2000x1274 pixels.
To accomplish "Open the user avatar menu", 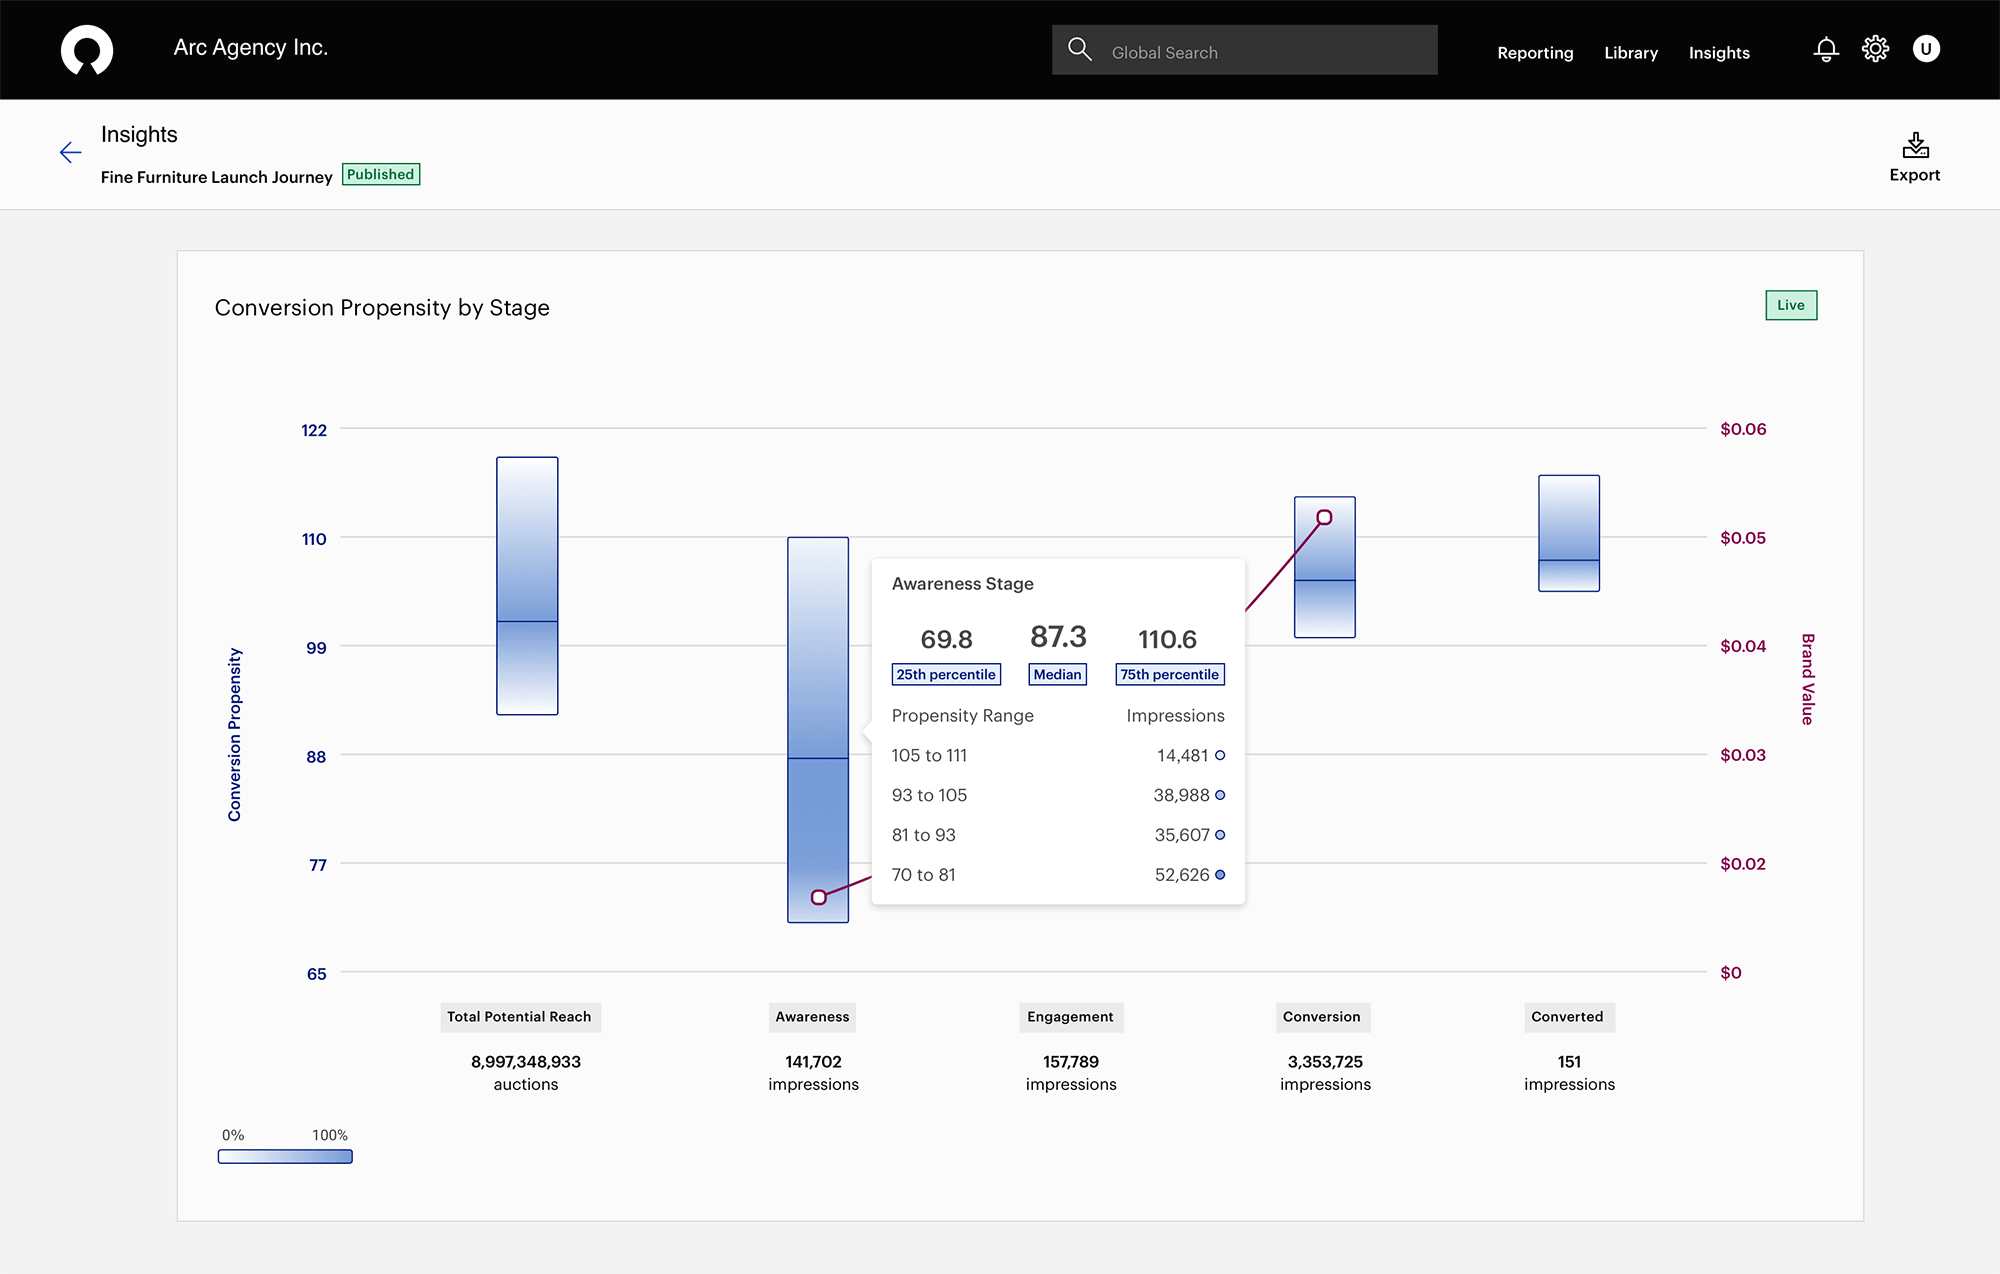I will click(x=1926, y=49).
